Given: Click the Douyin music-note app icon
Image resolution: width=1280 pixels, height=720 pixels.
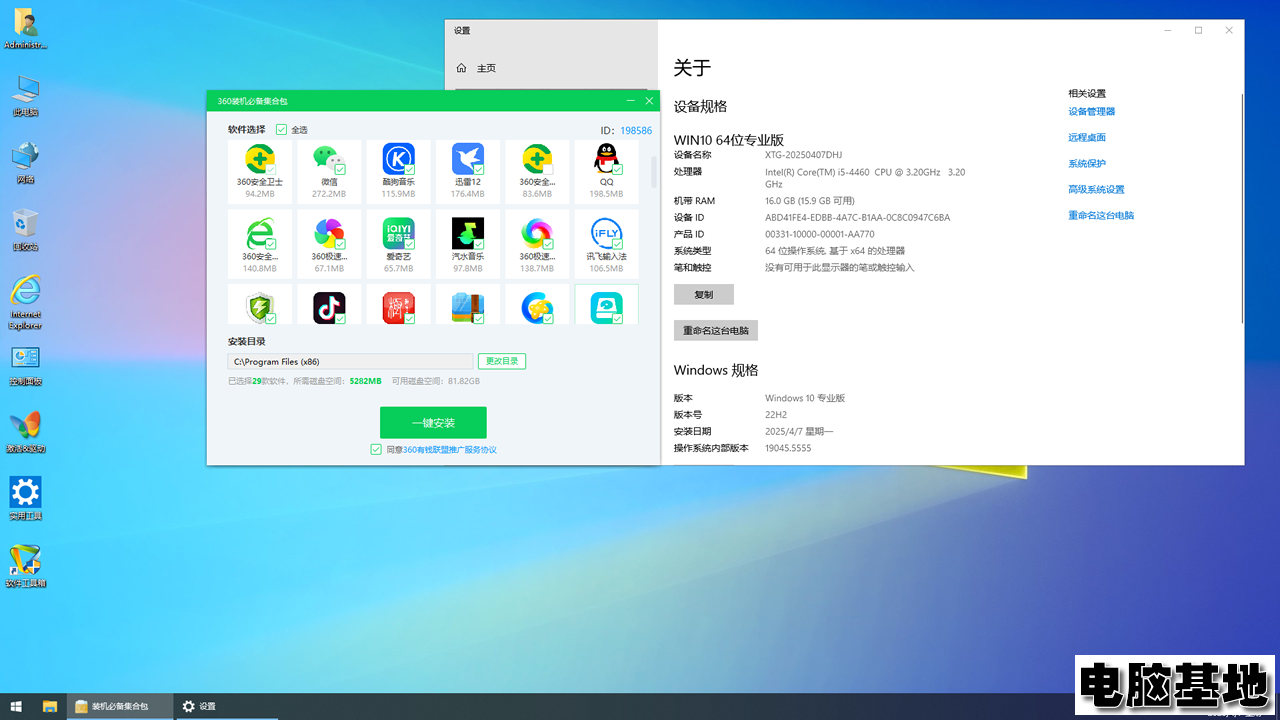Looking at the screenshot, I should [x=329, y=307].
